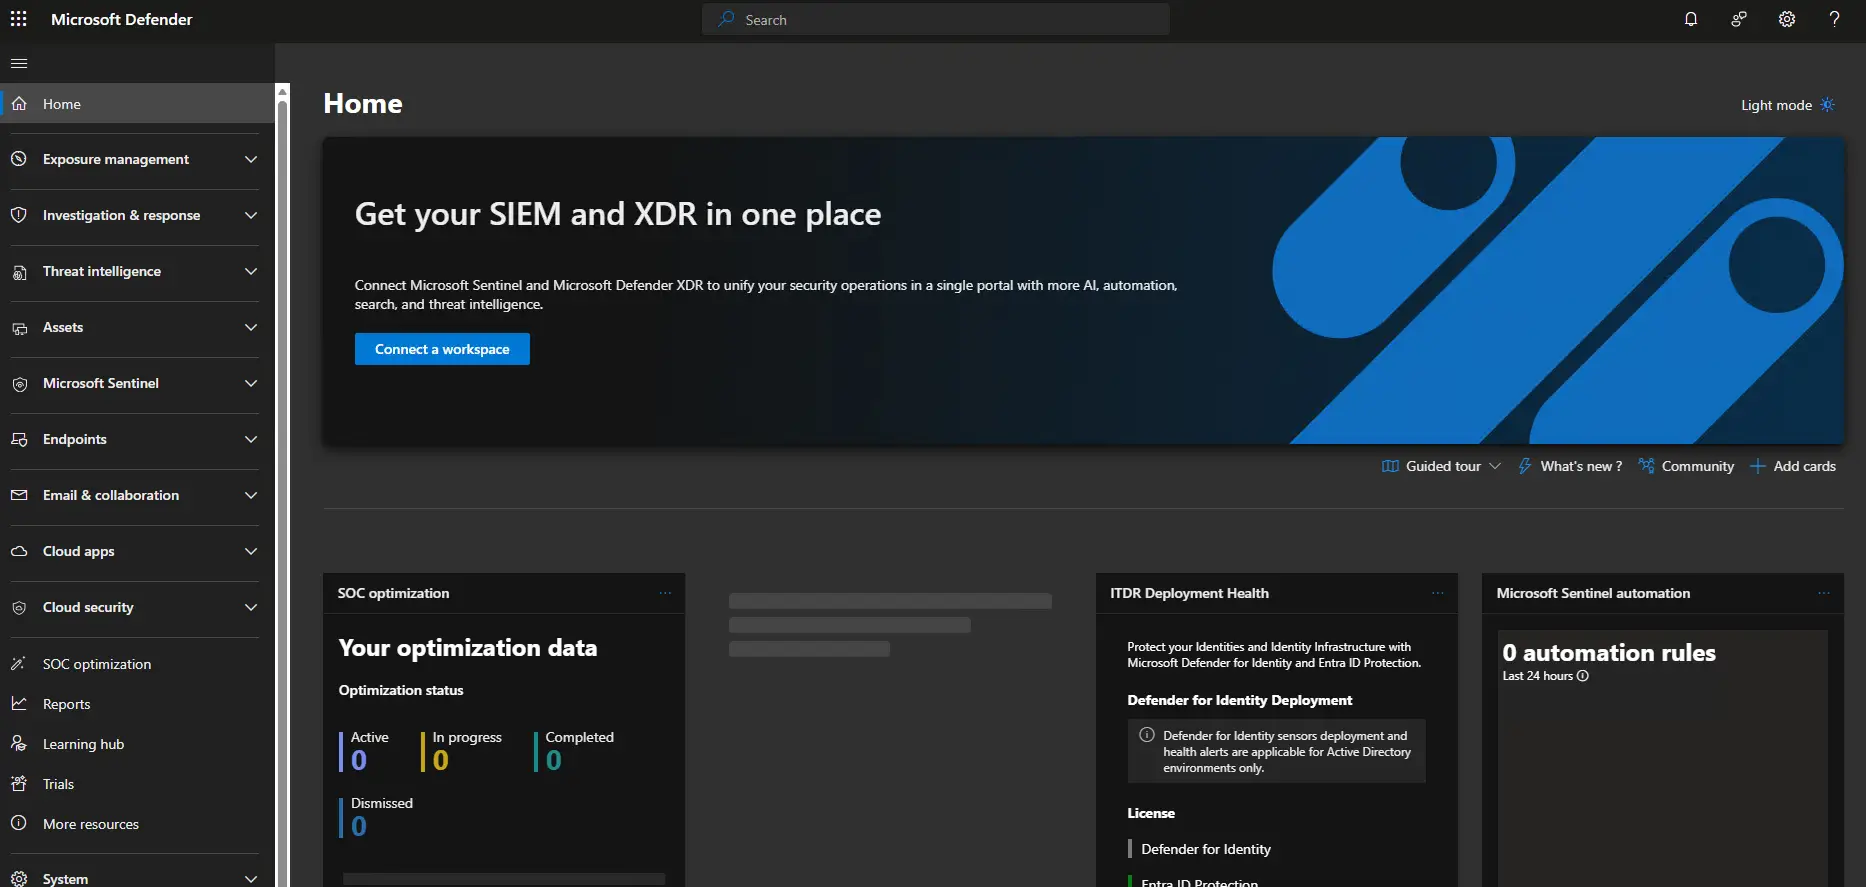Click the community feedback icon in header

1738,19
